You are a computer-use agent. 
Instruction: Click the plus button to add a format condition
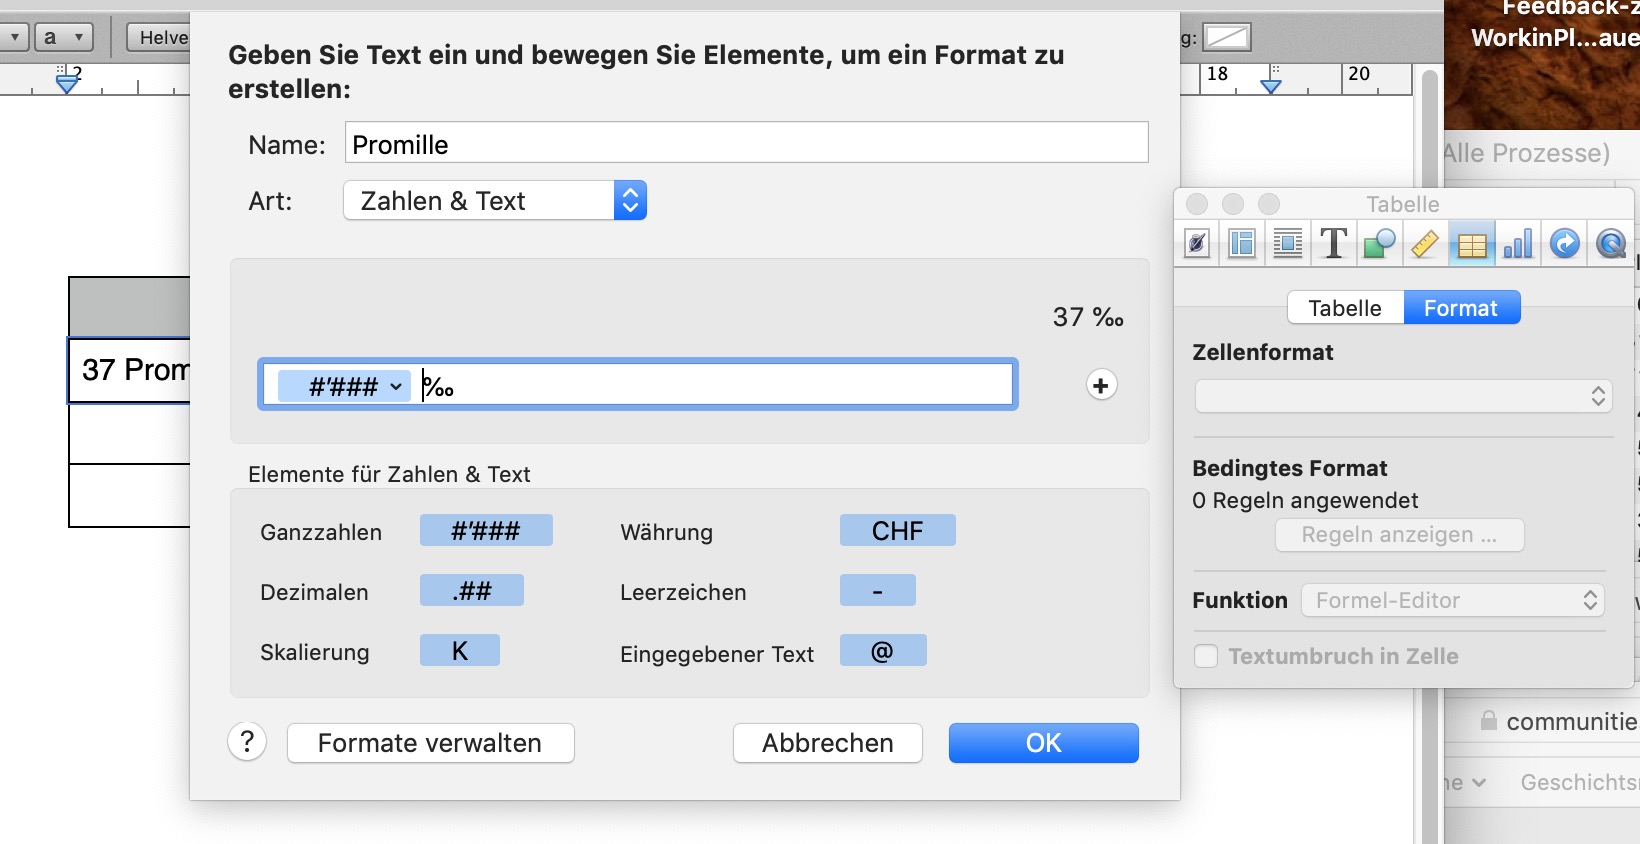(x=1101, y=385)
